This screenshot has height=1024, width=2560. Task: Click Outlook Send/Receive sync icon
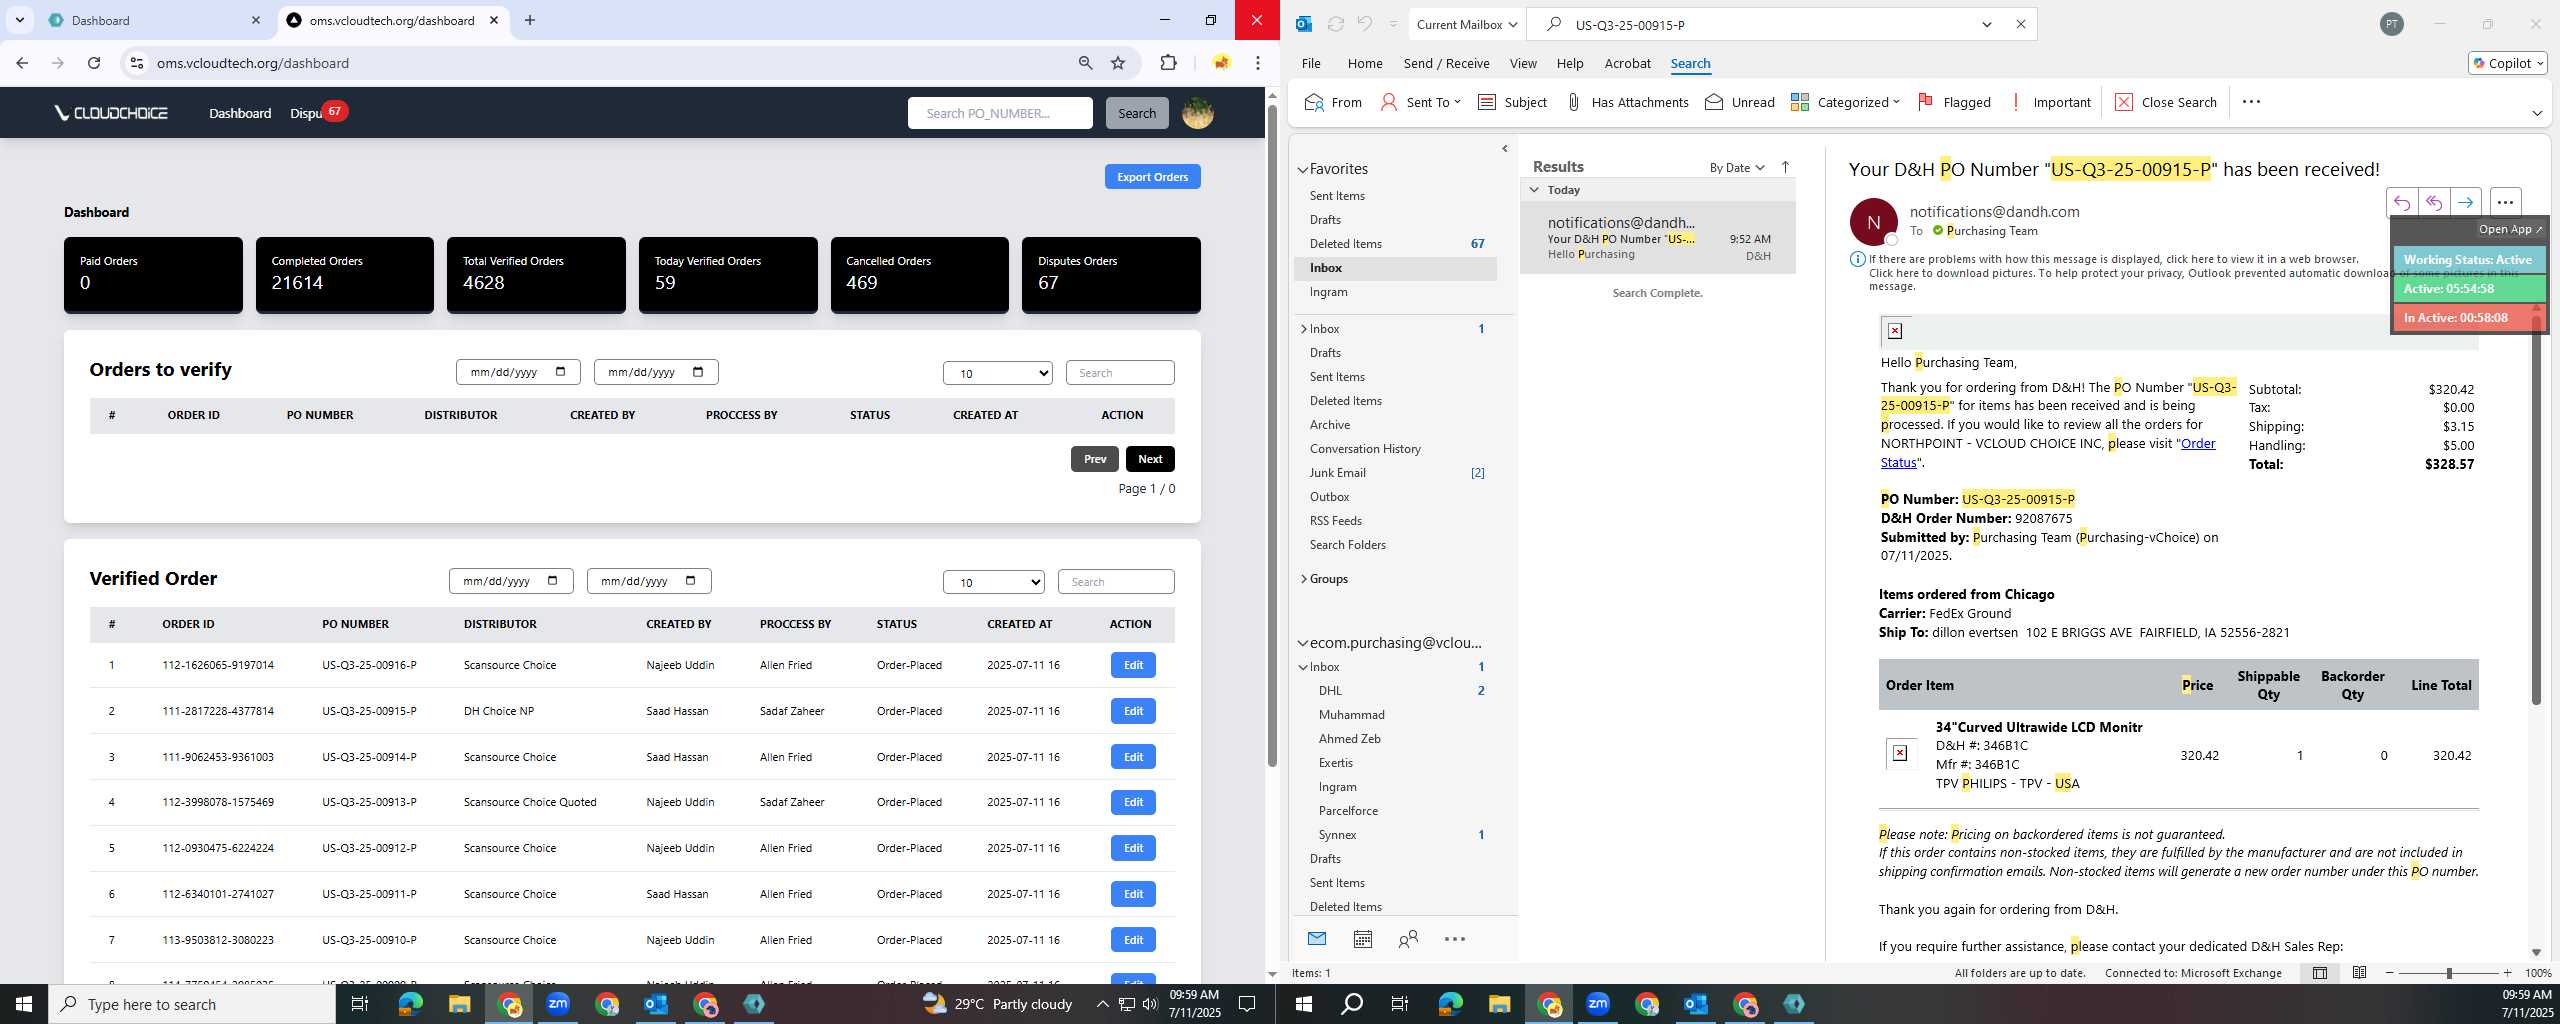click(1335, 24)
